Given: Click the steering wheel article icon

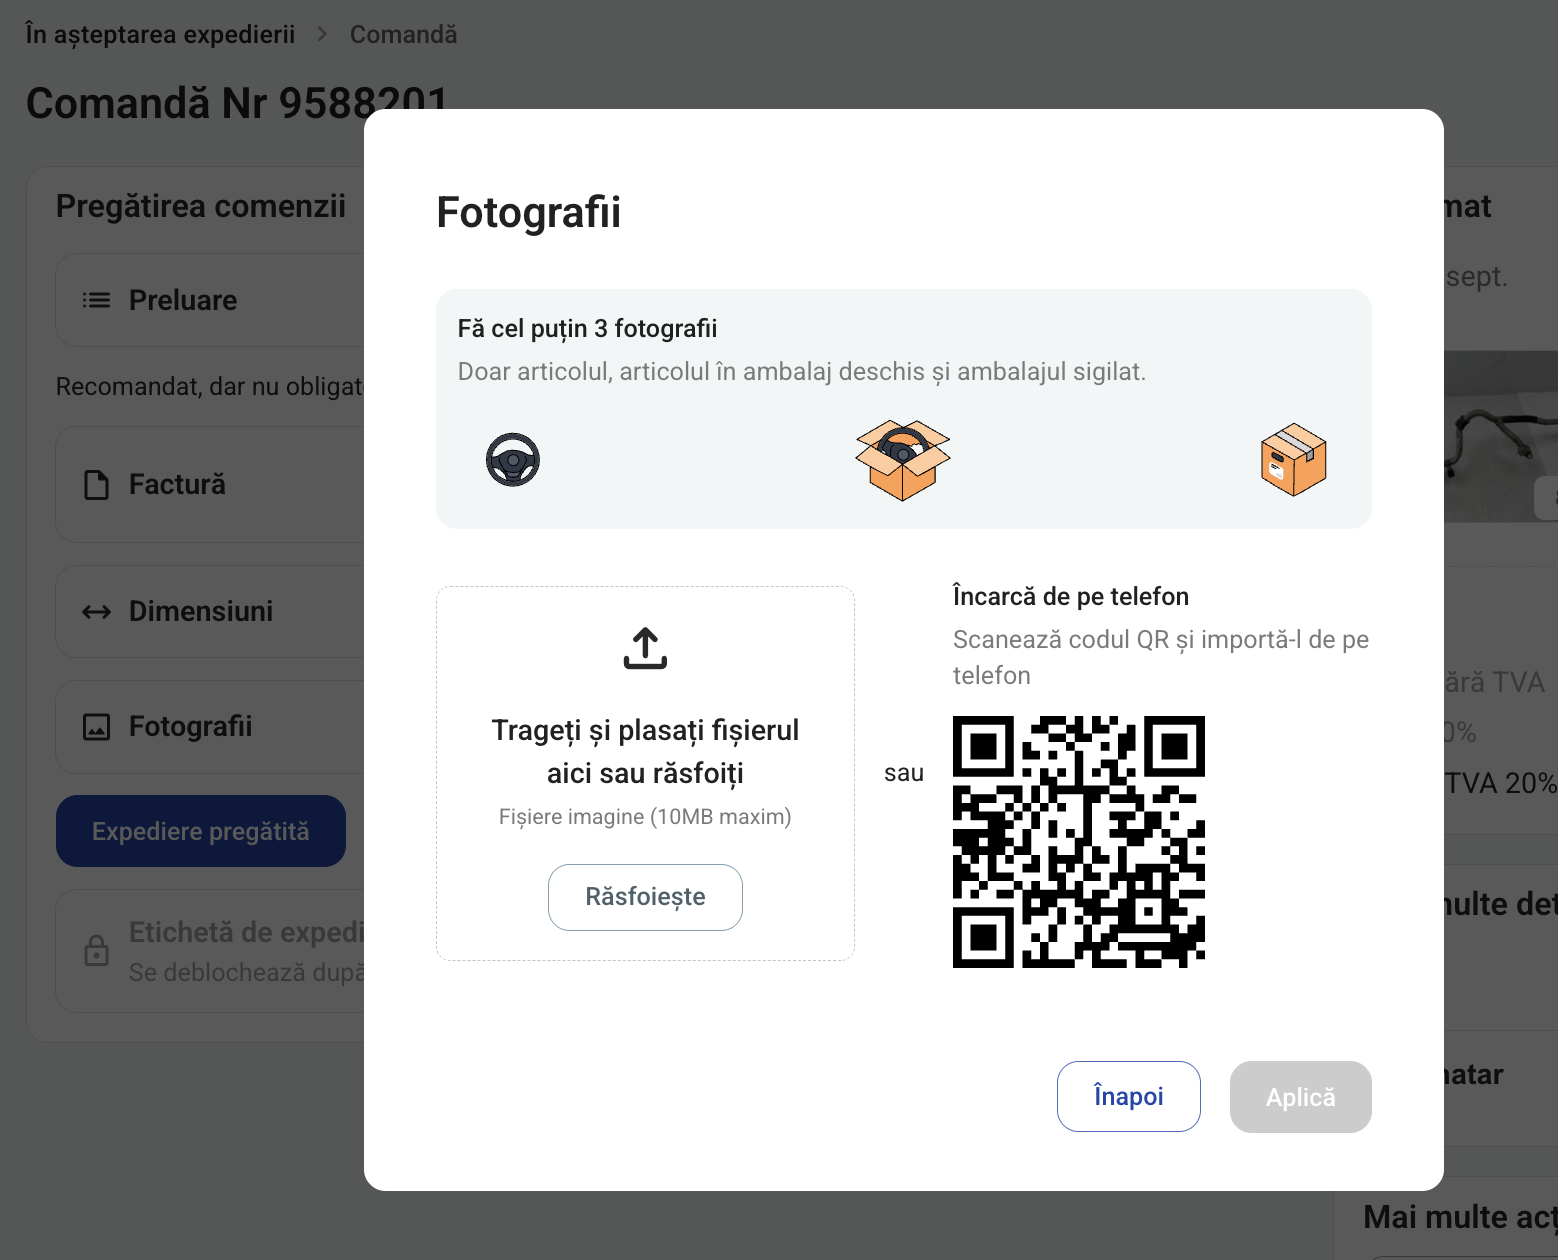Looking at the screenshot, I should [x=513, y=460].
